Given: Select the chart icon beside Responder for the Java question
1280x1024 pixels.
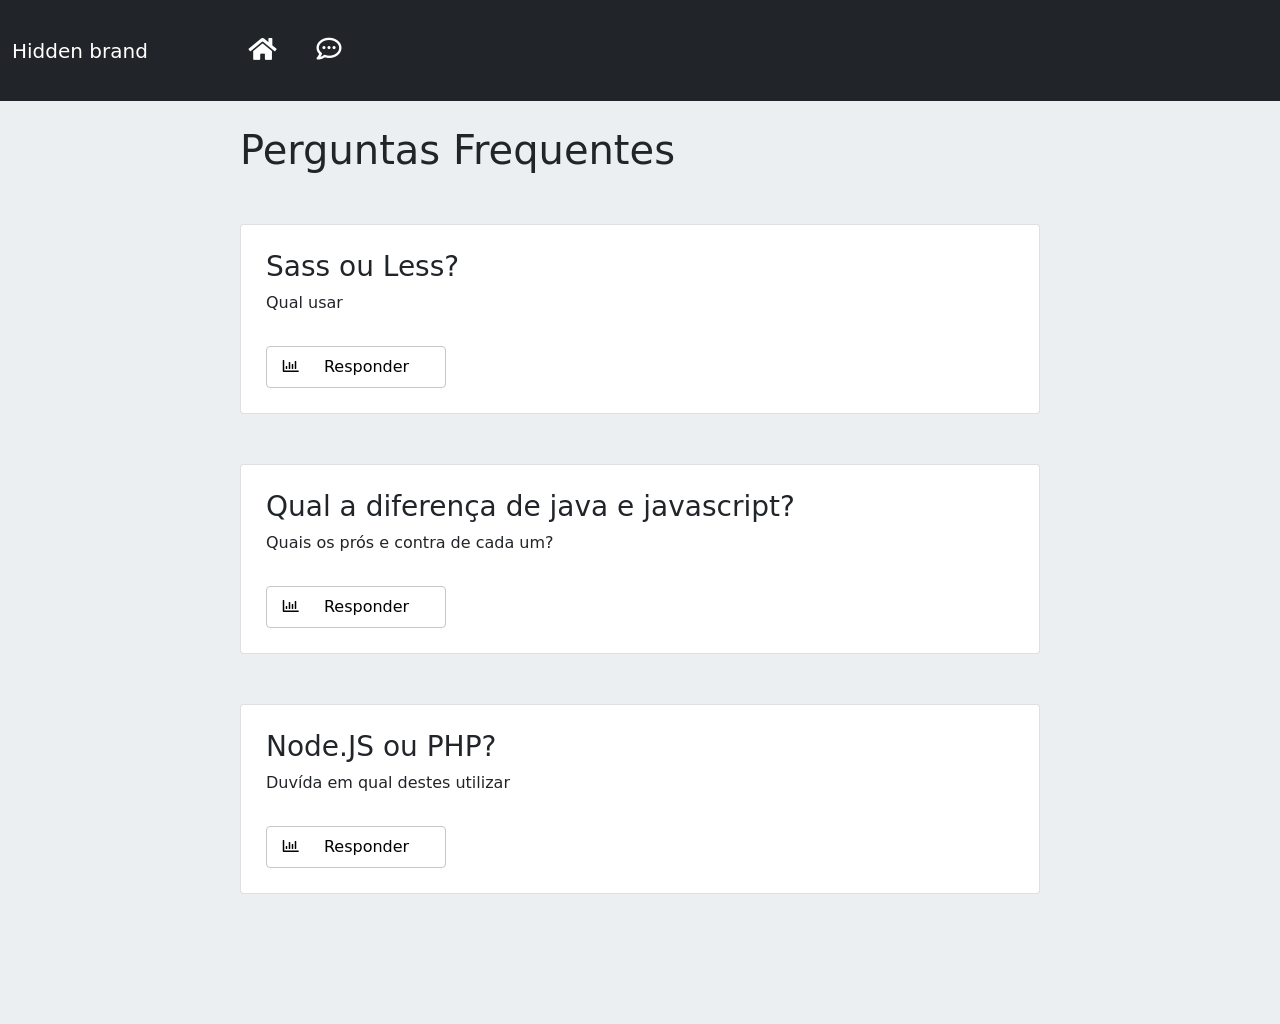Looking at the screenshot, I should (291, 606).
